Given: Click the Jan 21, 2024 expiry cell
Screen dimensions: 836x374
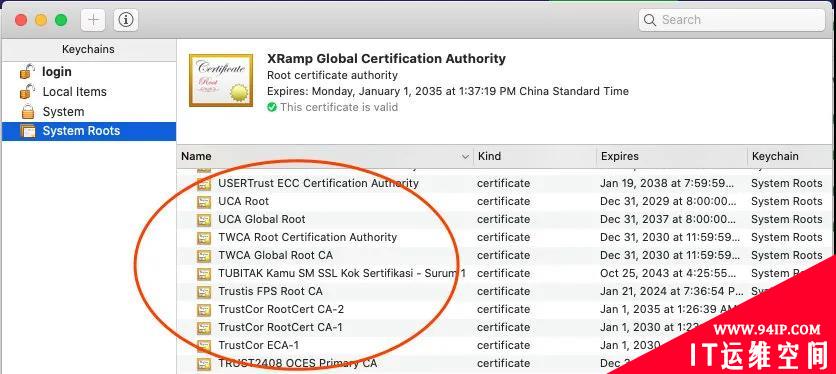Looking at the screenshot, I should [672, 291].
